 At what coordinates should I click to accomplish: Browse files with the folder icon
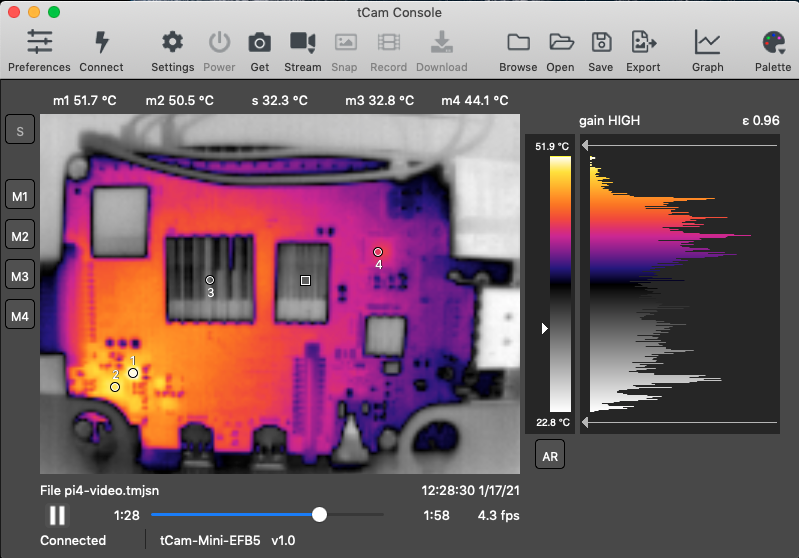(518, 43)
